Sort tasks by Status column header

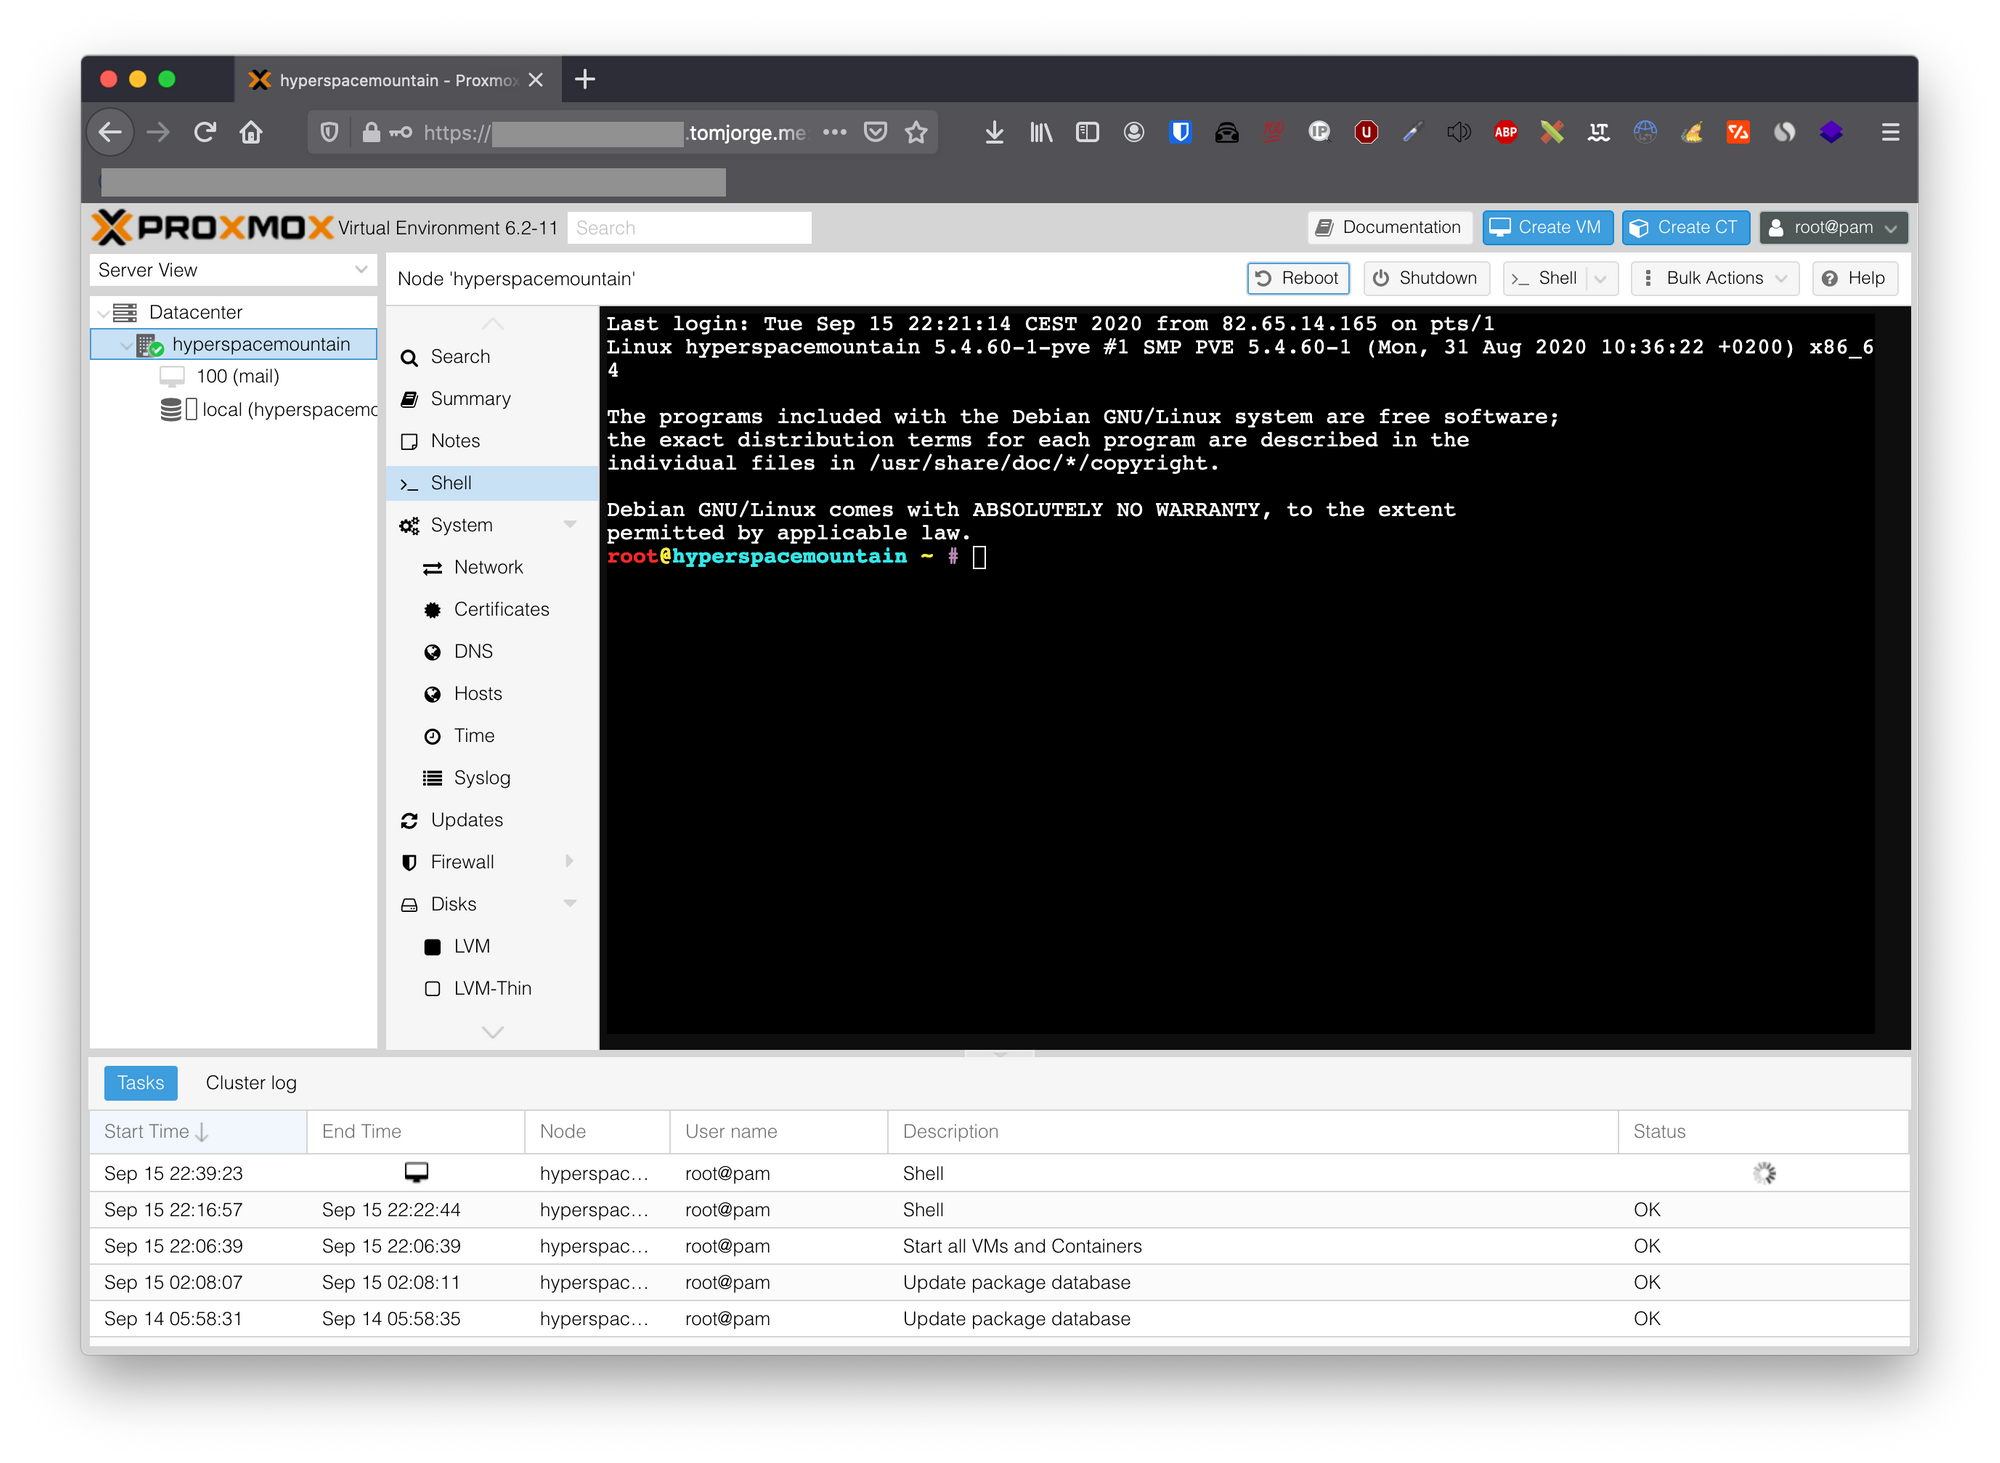click(1762, 1131)
